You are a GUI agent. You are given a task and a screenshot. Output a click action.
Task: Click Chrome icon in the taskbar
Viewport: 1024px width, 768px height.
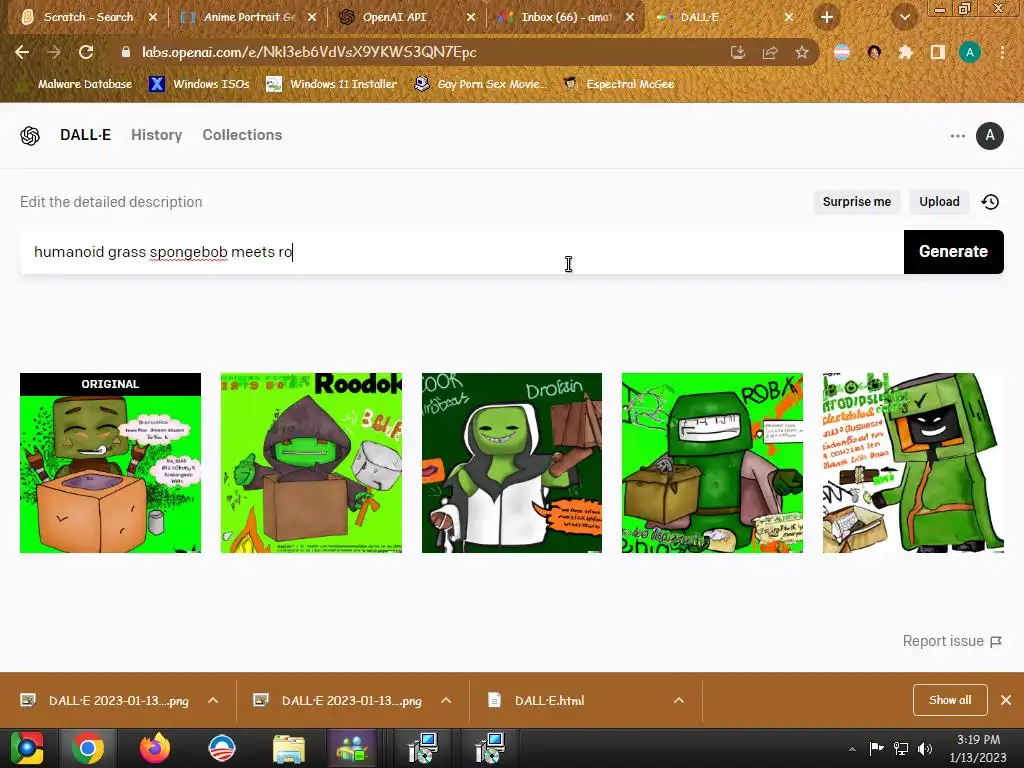click(88, 748)
